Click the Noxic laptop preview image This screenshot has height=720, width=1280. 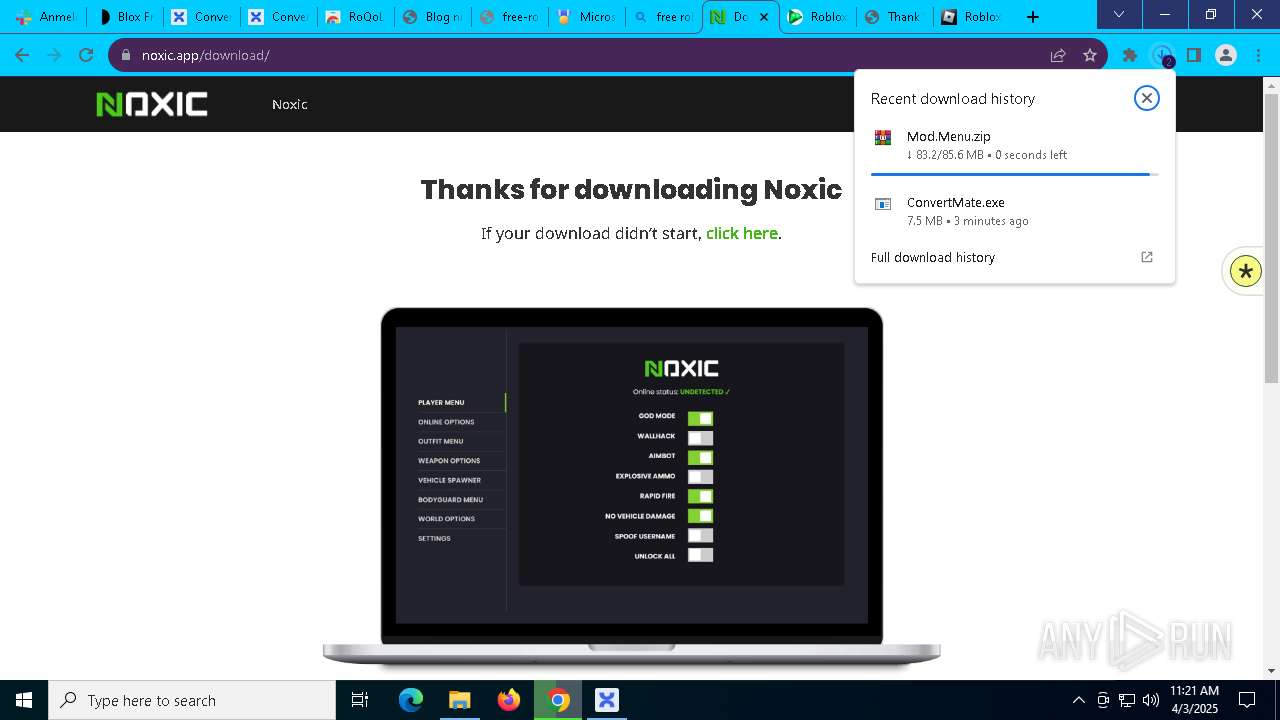[x=632, y=486]
